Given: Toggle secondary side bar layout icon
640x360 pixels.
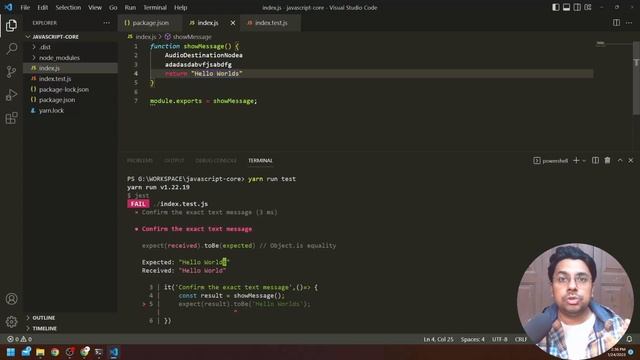Looking at the screenshot, I should click(577, 7).
